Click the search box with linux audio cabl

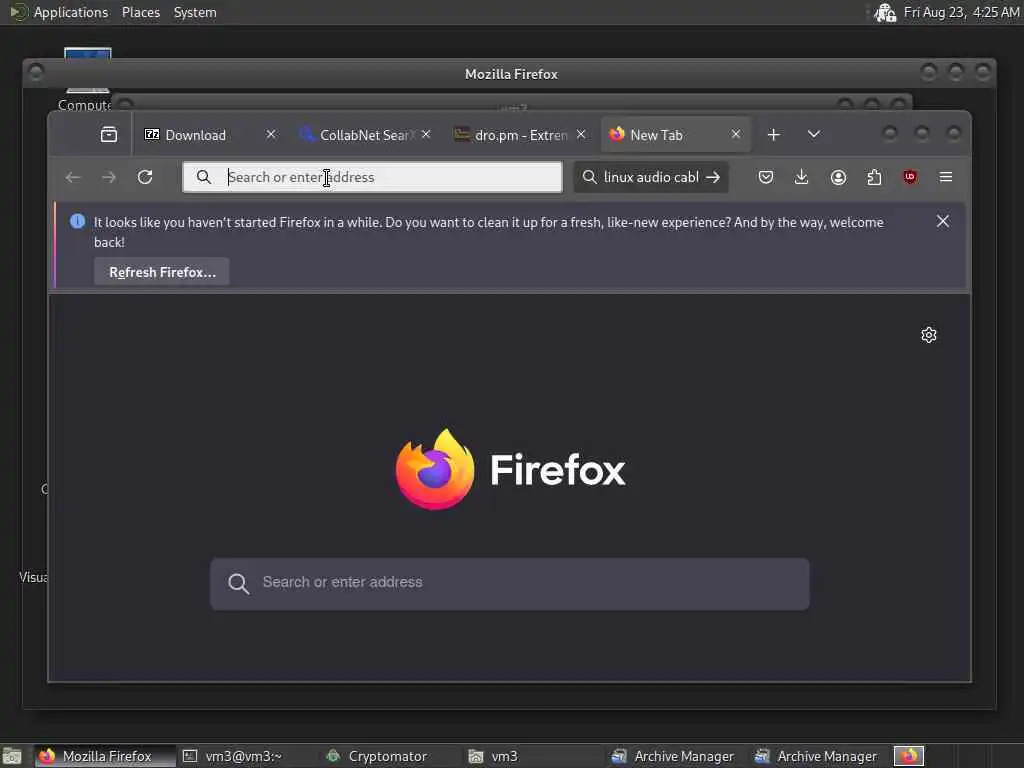[651, 177]
